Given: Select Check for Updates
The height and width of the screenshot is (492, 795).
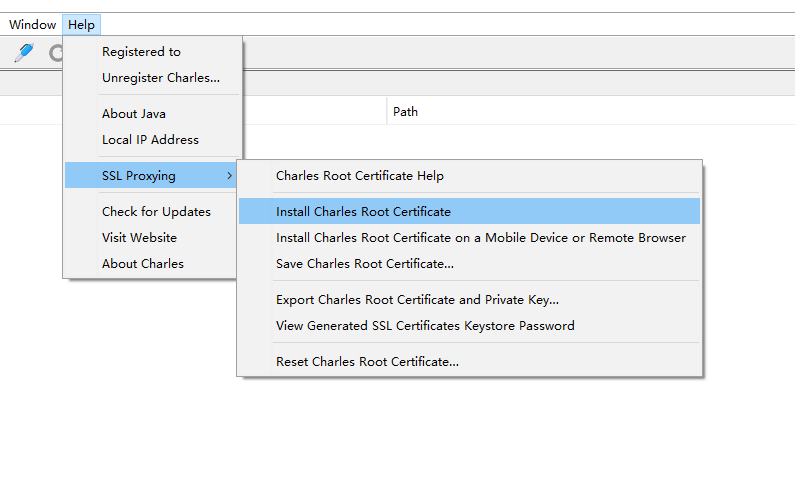Looking at the screenshot, I should (x=152, y=212).
